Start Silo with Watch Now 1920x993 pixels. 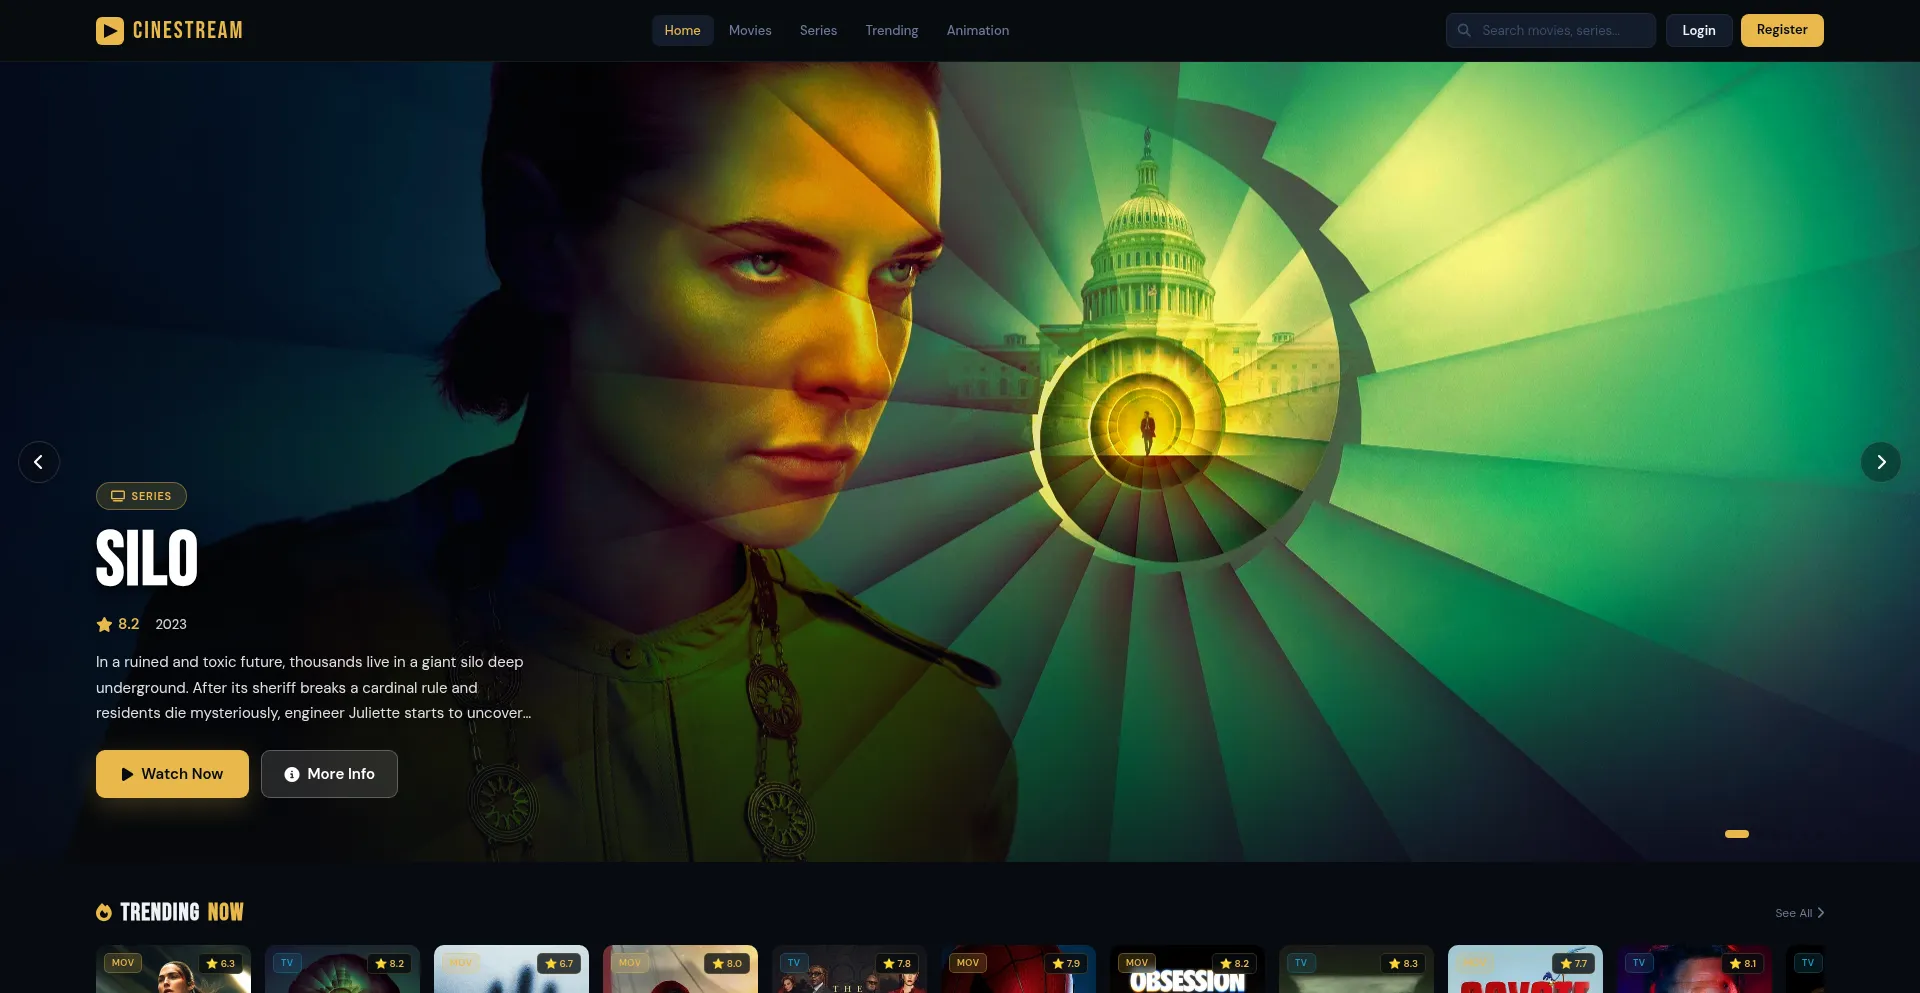172,774
